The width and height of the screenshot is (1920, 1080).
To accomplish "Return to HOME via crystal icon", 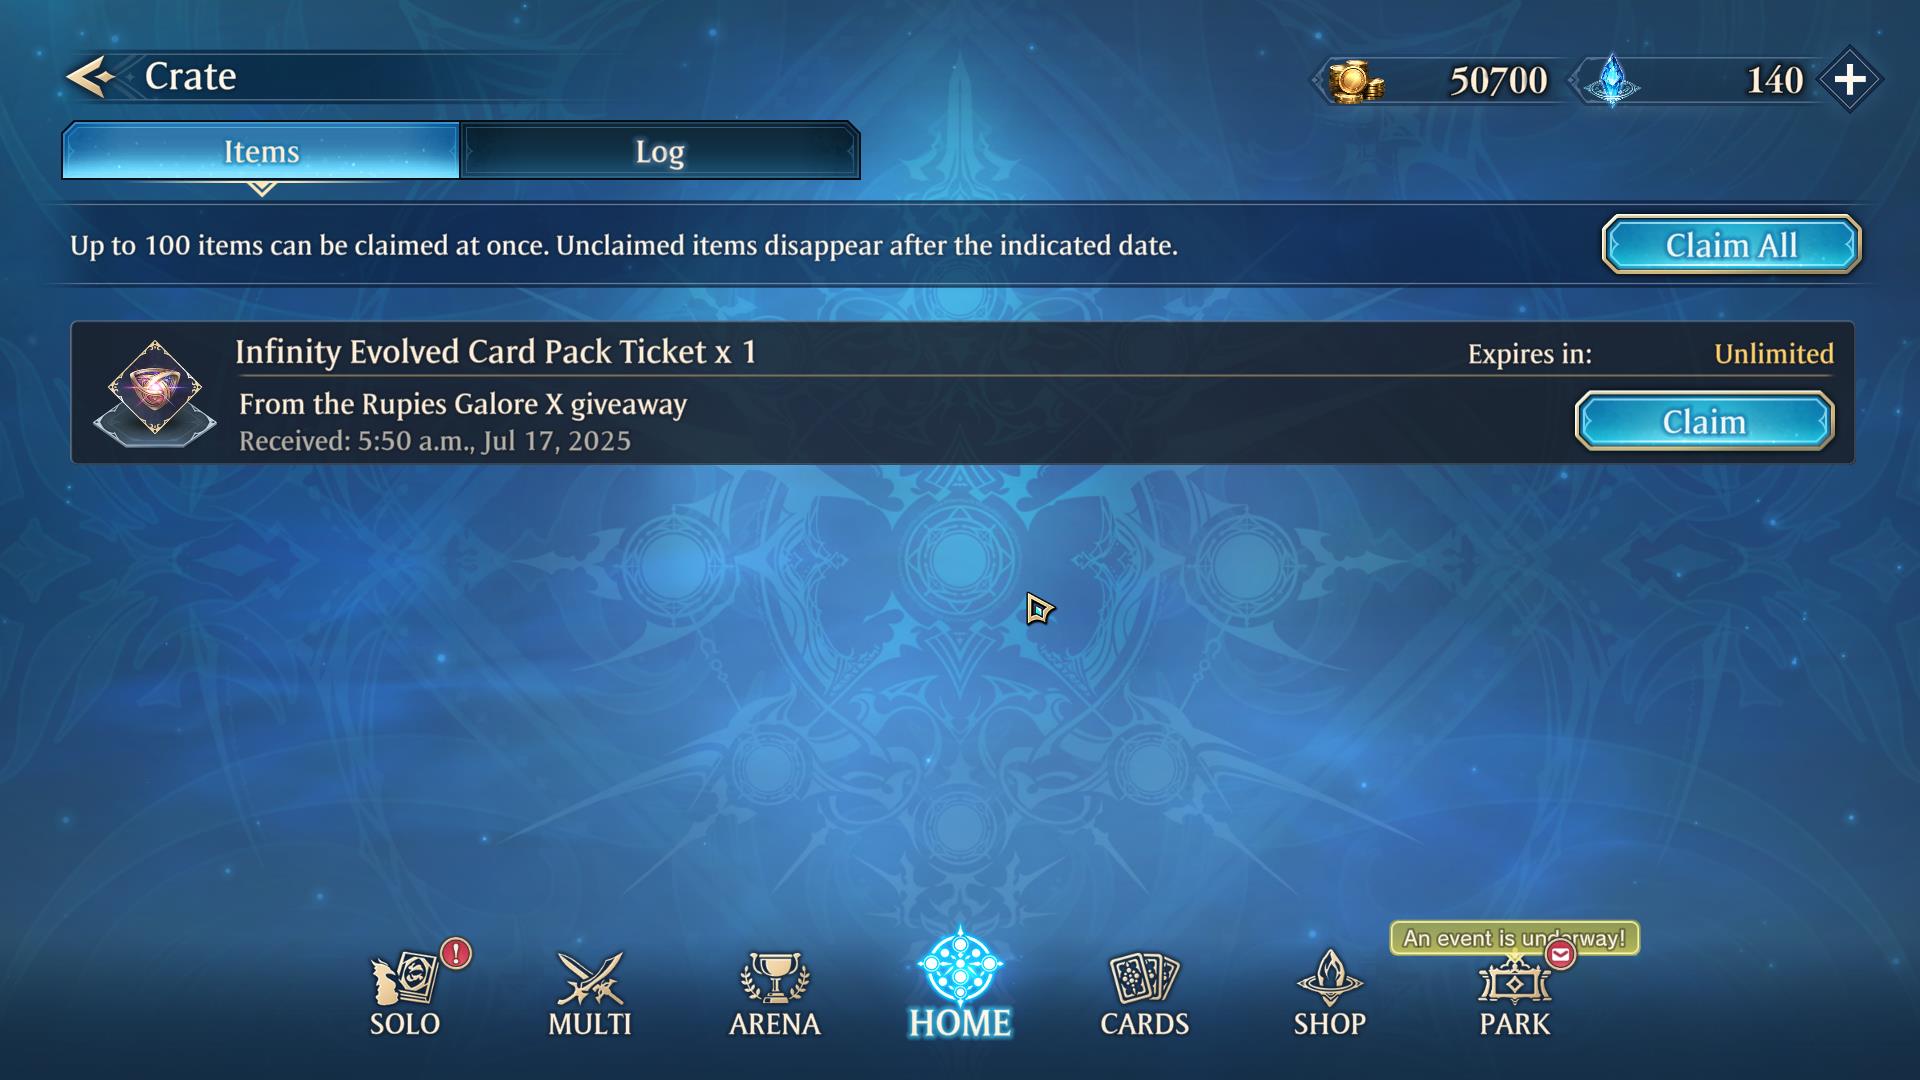I will (x=960, y=966).
